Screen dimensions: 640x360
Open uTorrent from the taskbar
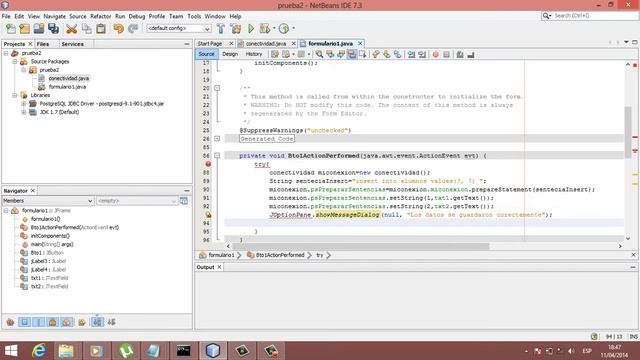point(127,351)
